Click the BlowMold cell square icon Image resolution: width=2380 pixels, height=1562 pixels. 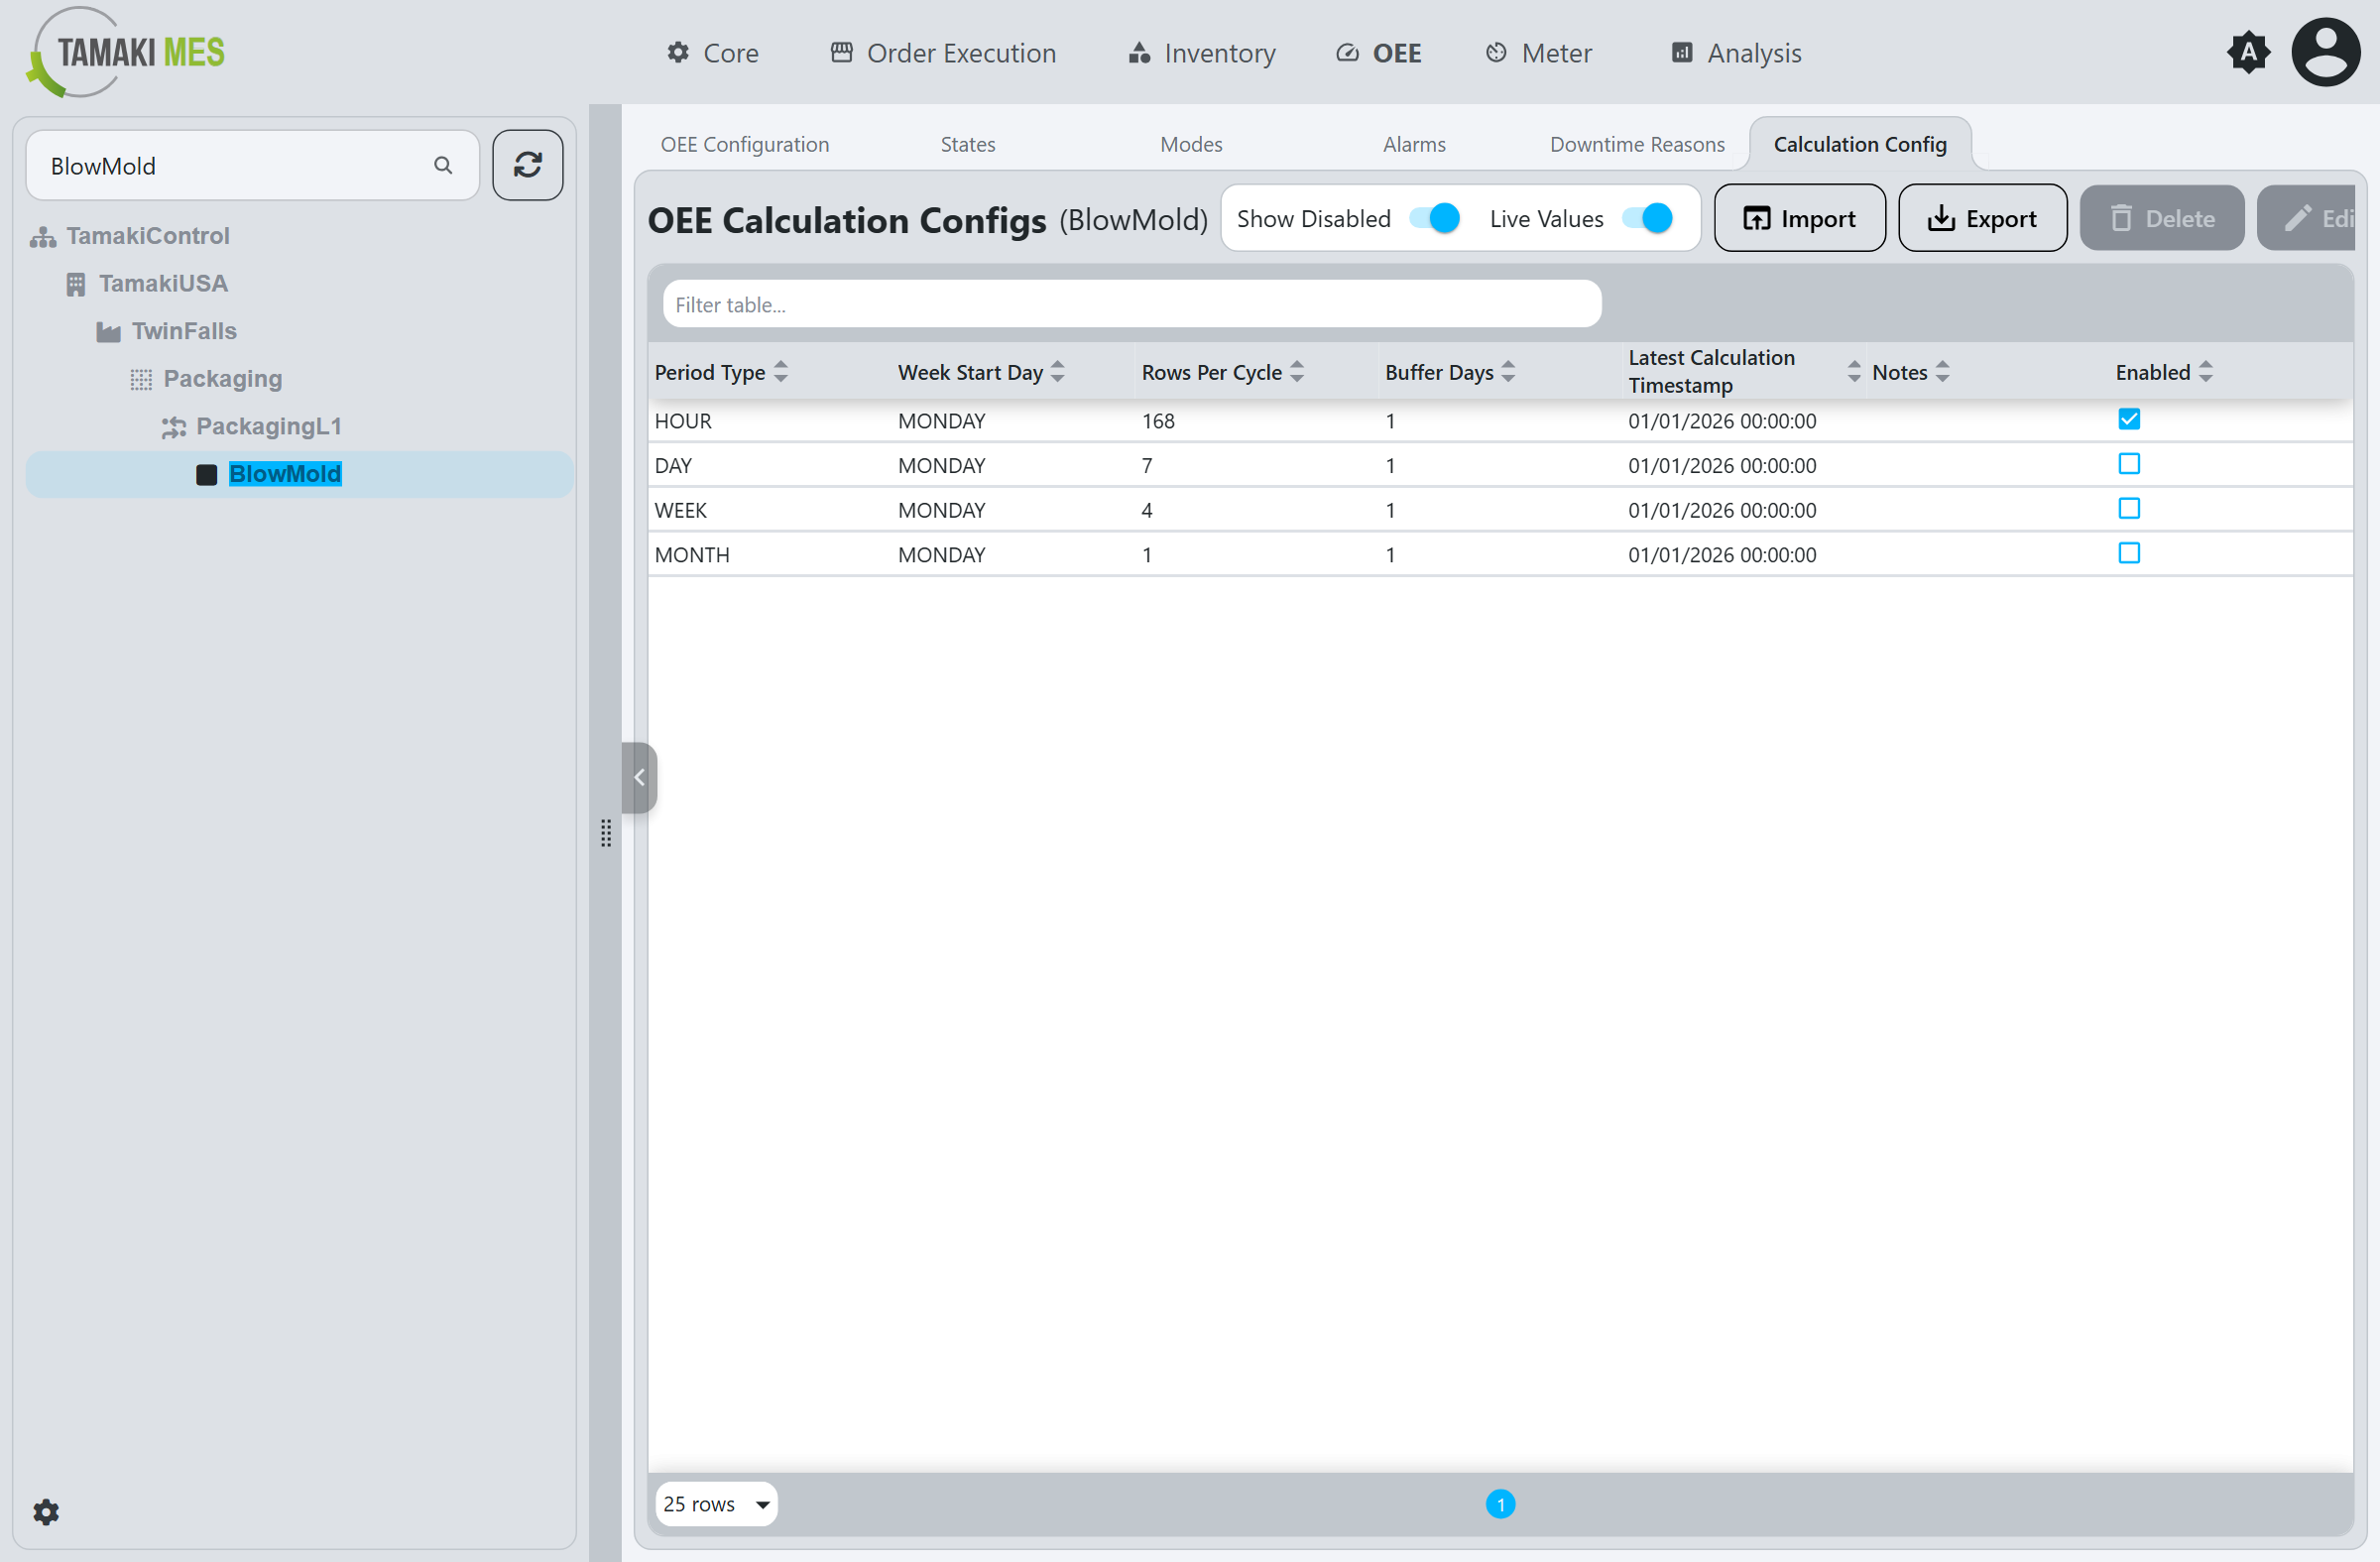[x=207, y=474]
